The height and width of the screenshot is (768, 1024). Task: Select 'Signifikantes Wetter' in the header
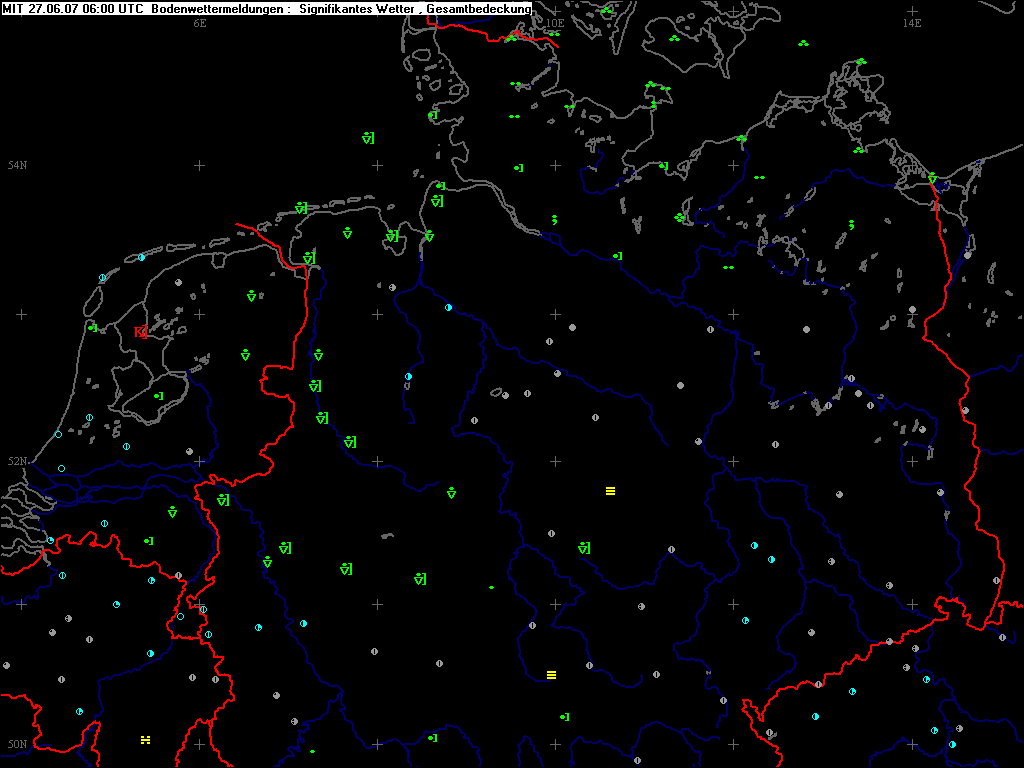359,8
